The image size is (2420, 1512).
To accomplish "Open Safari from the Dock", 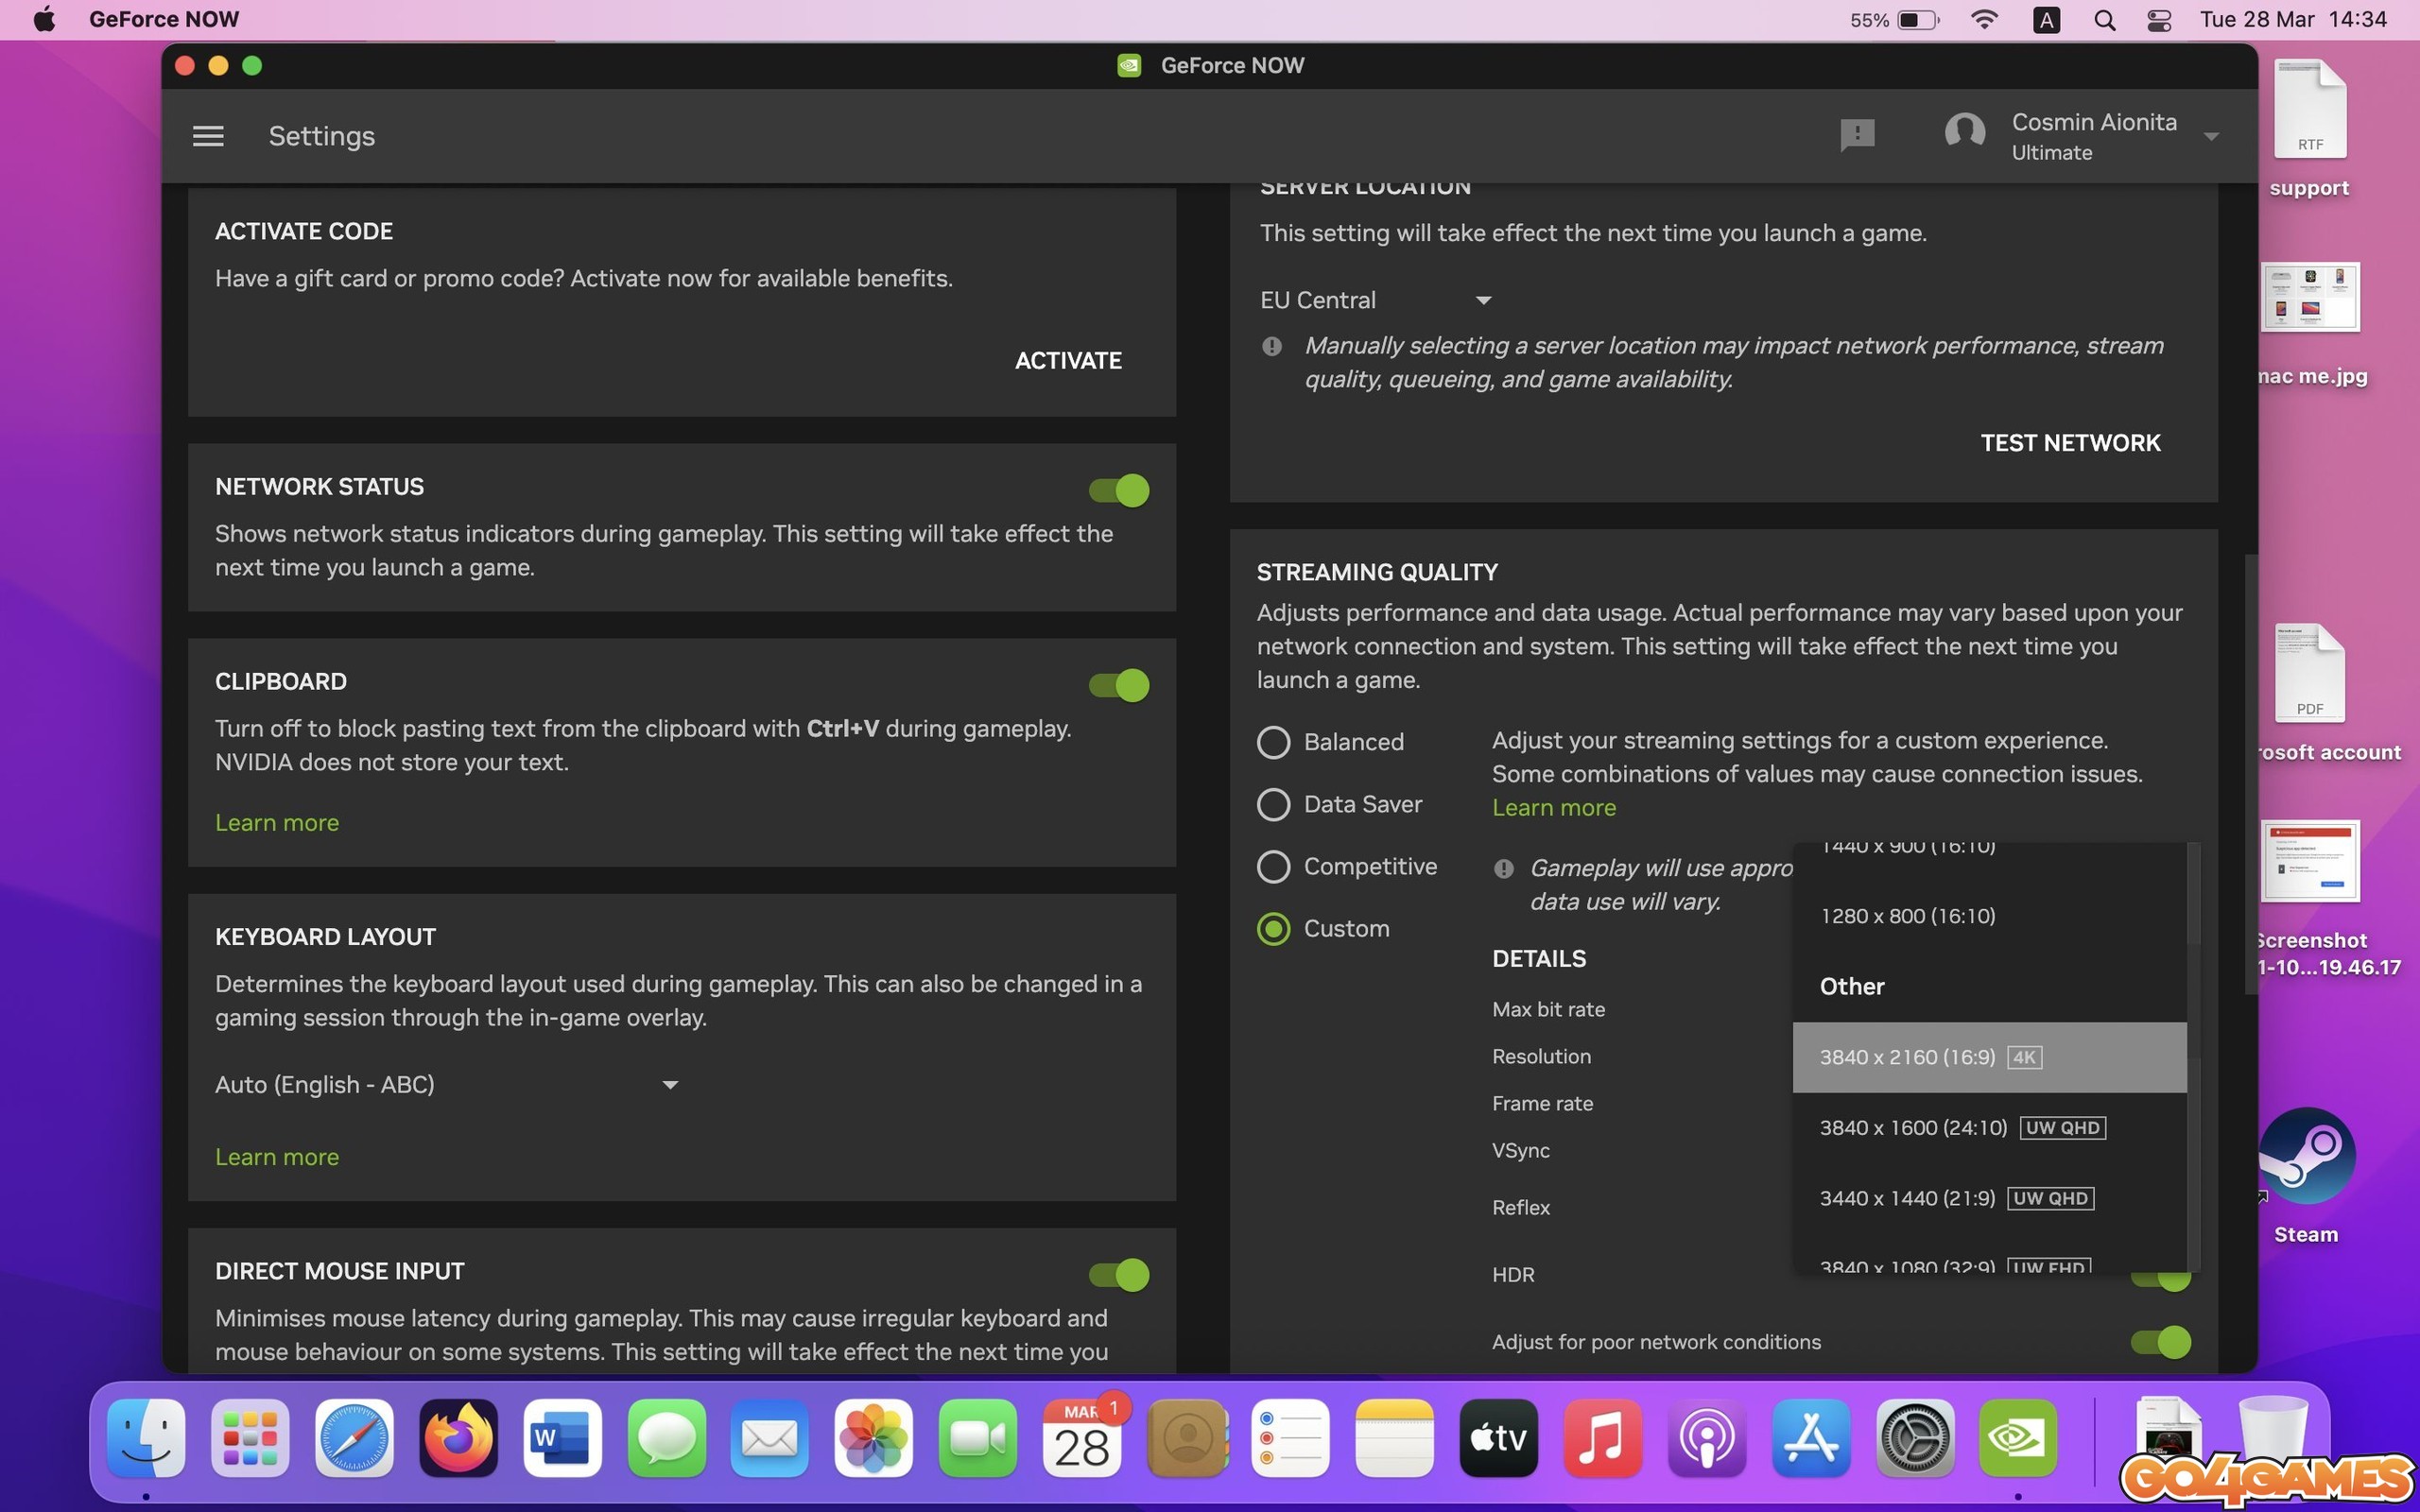I will (354, 1438).
